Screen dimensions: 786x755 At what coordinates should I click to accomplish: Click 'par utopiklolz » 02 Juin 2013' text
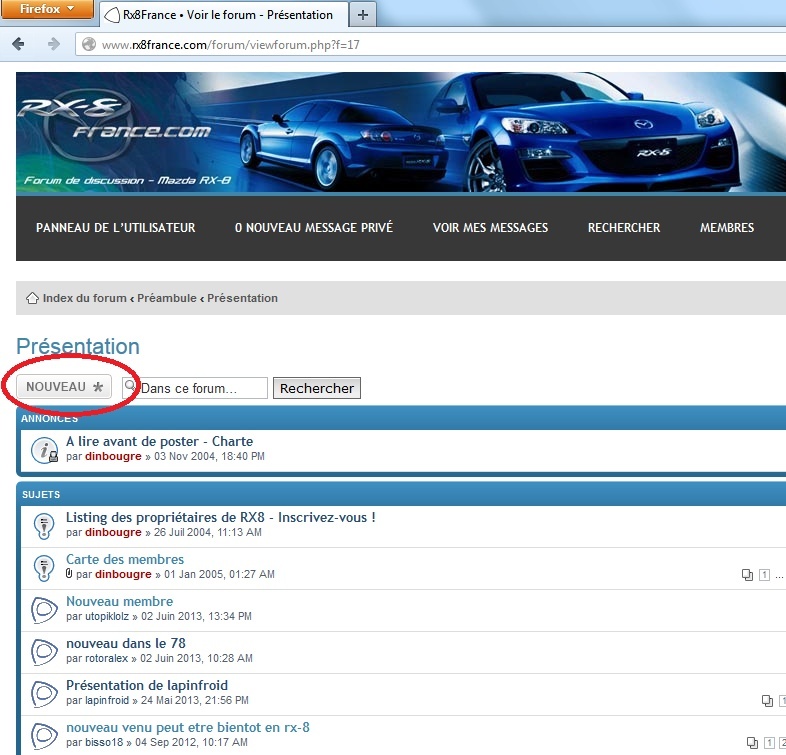pos(159,617)
